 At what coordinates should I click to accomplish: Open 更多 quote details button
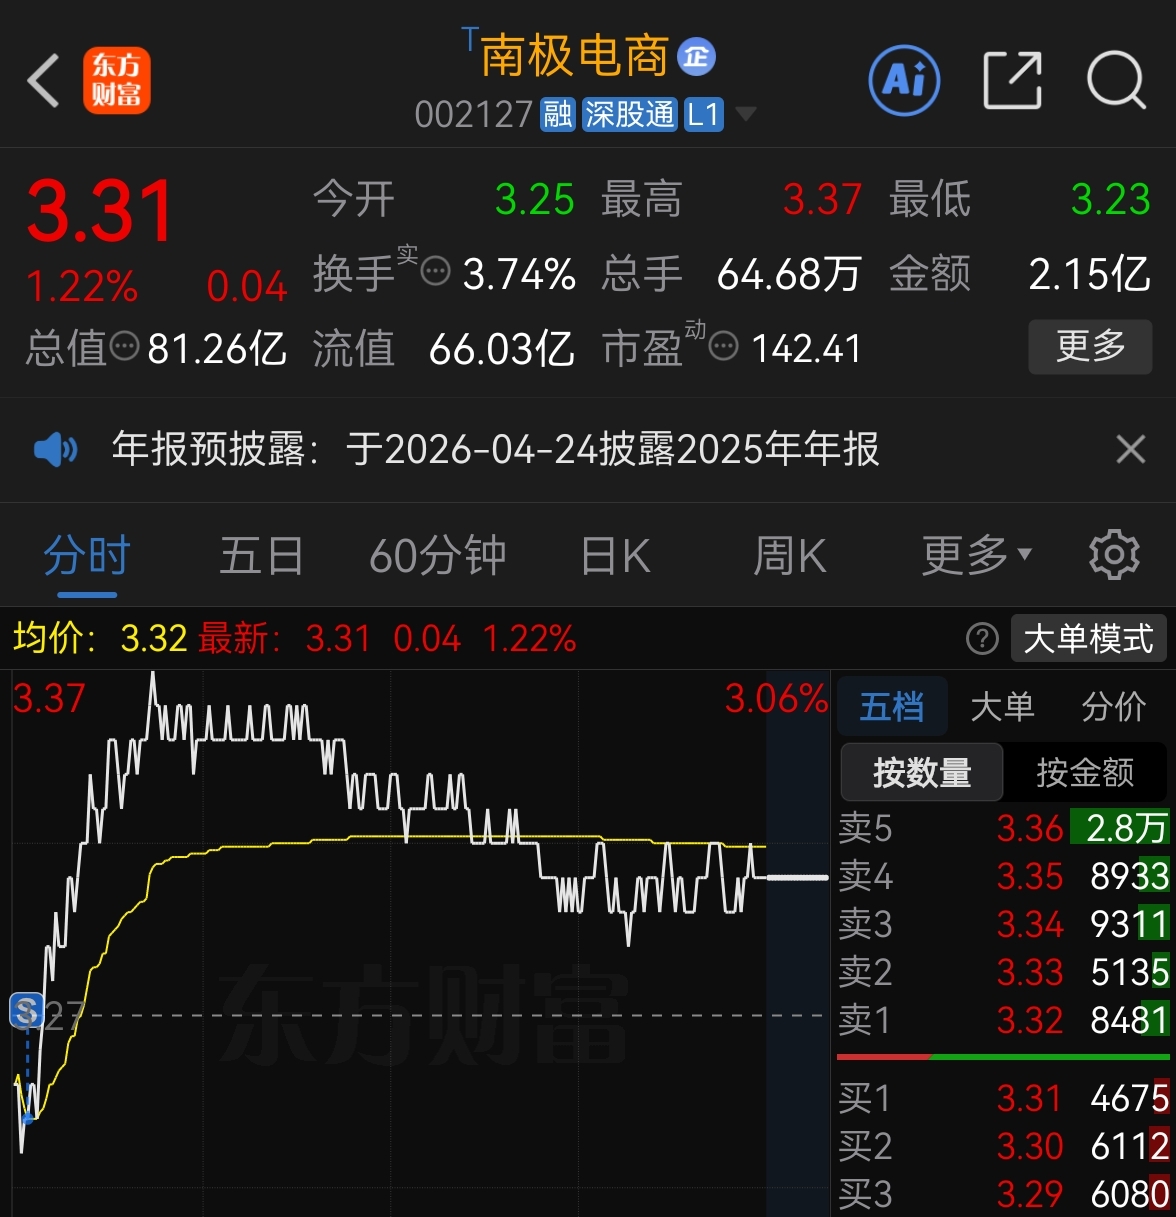(1090, 347)
